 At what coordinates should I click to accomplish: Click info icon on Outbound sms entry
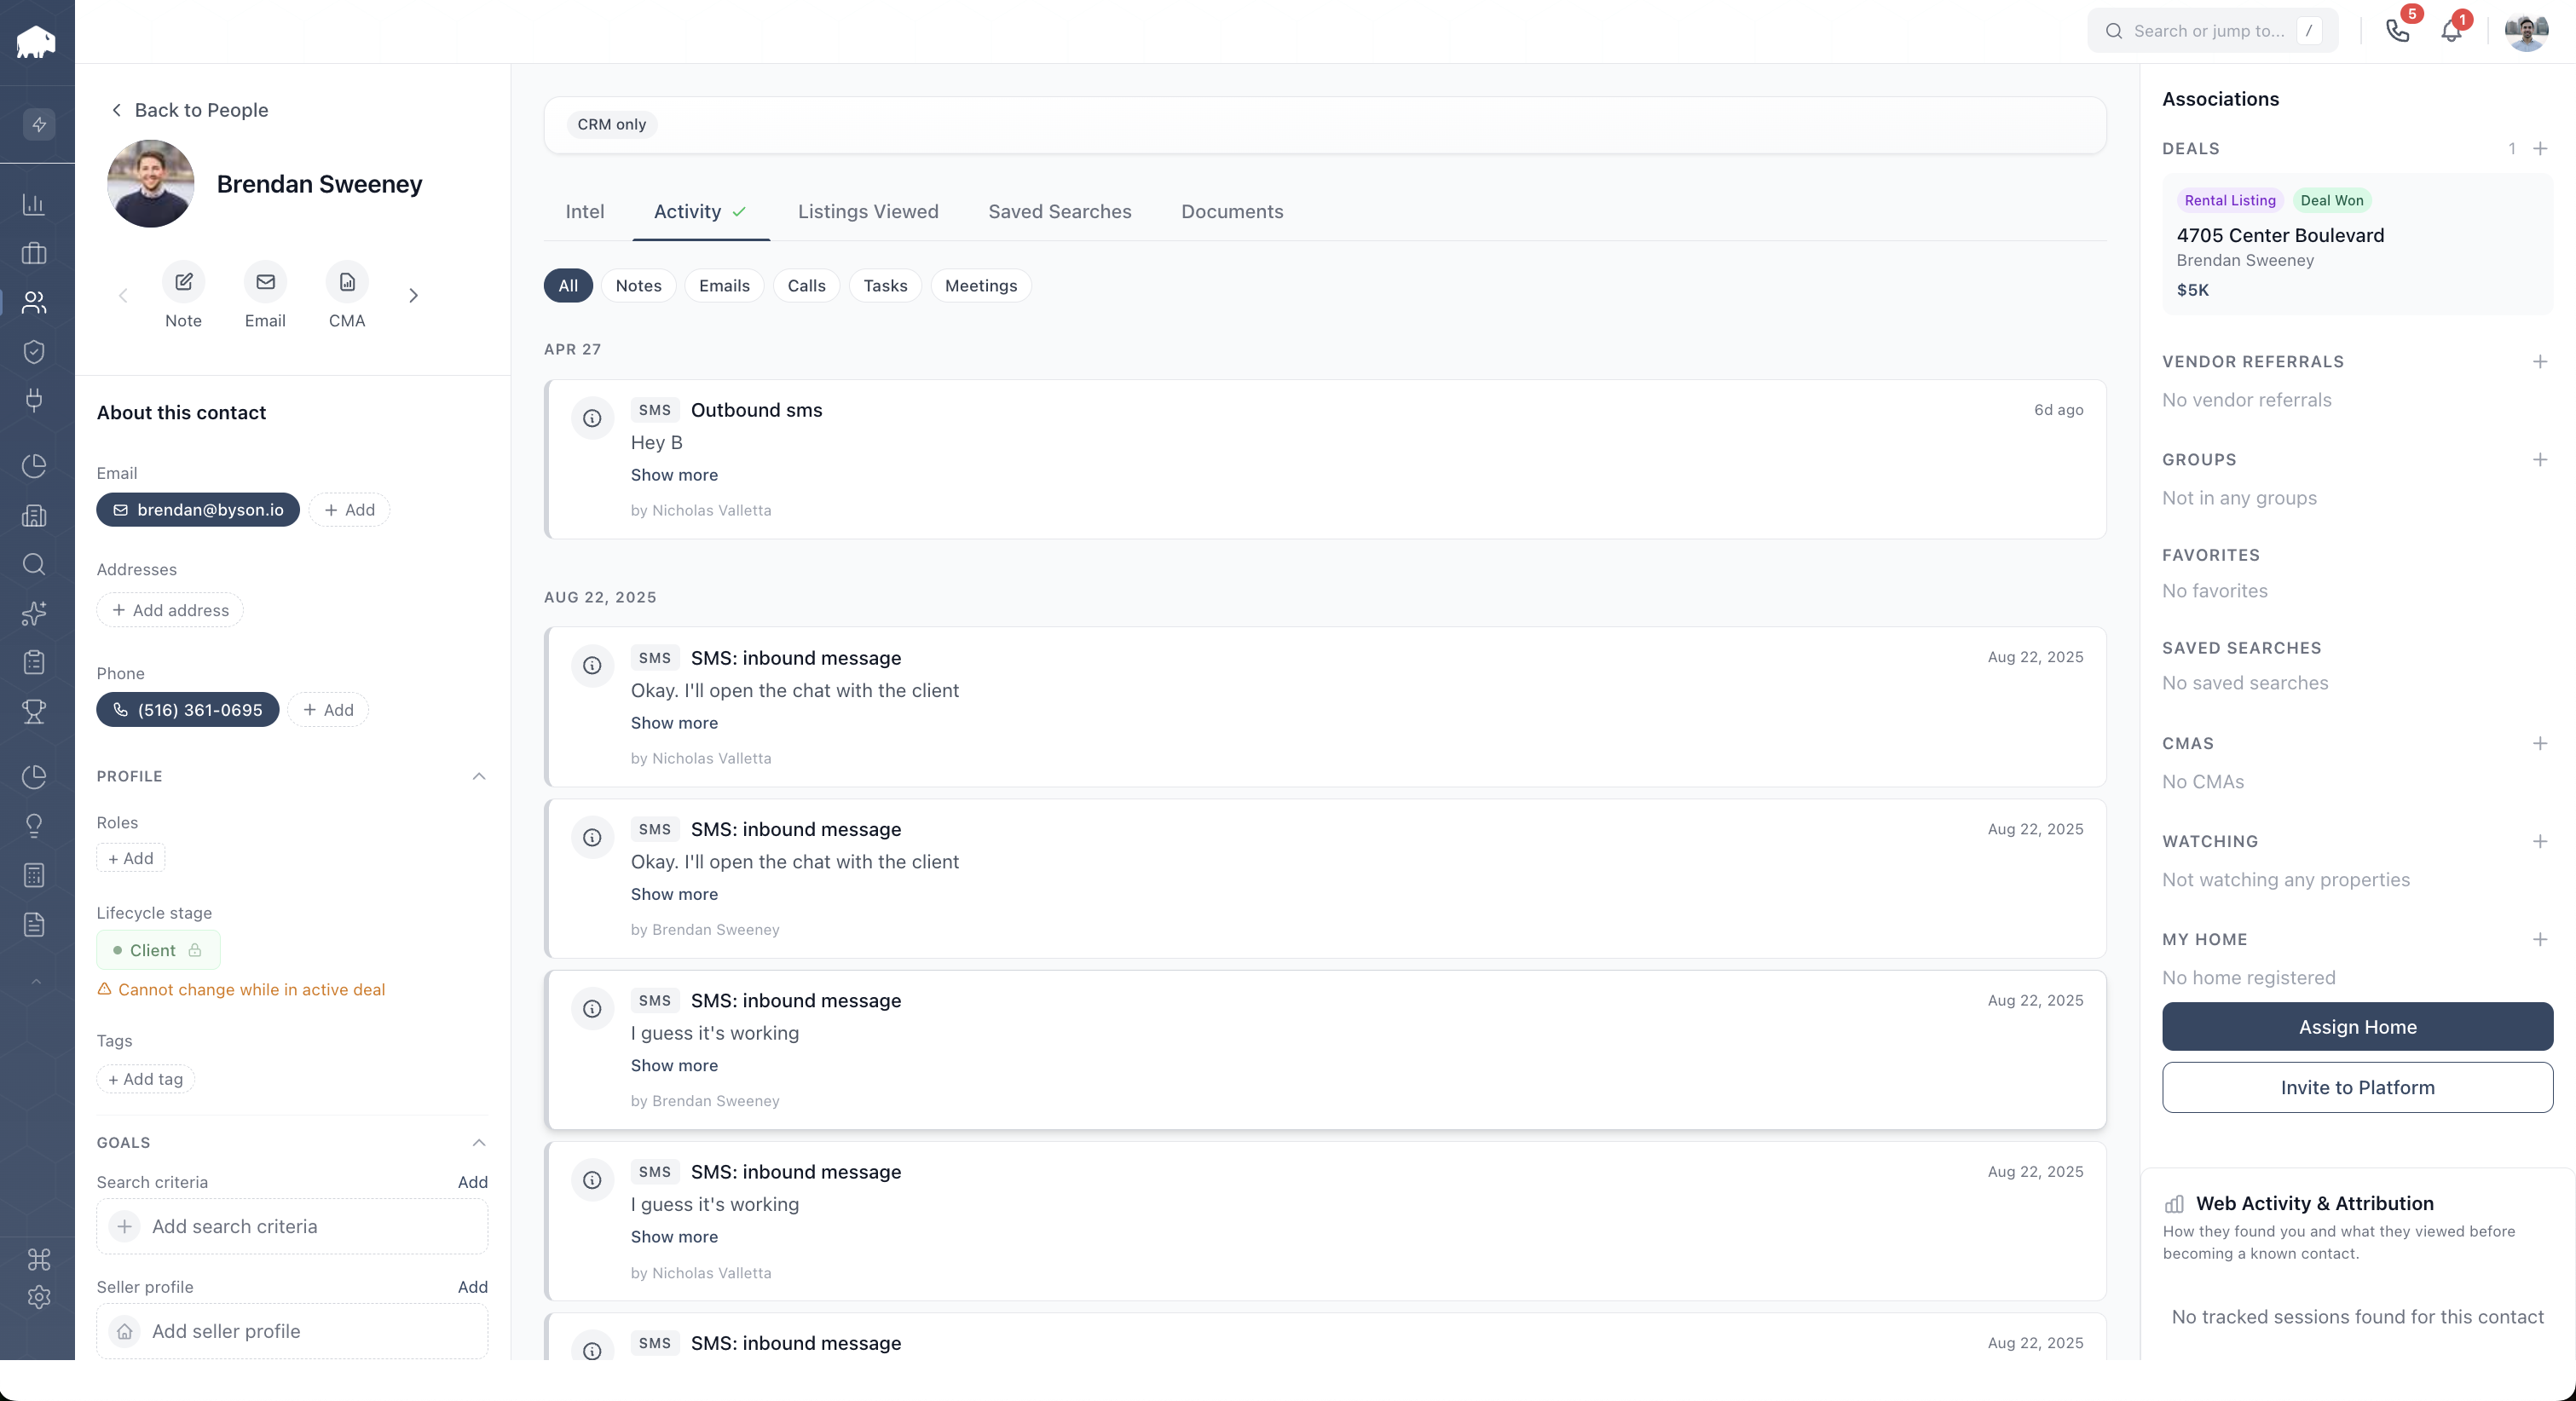point(592,418)
